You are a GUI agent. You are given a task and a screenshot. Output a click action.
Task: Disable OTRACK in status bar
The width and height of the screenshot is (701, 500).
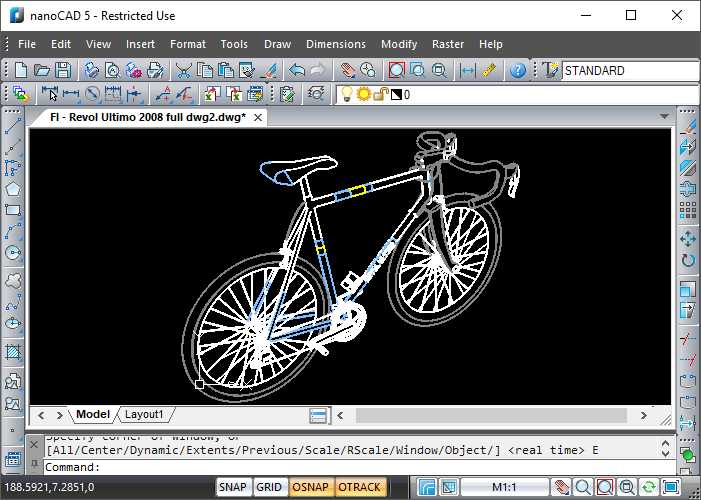[359, 487]
